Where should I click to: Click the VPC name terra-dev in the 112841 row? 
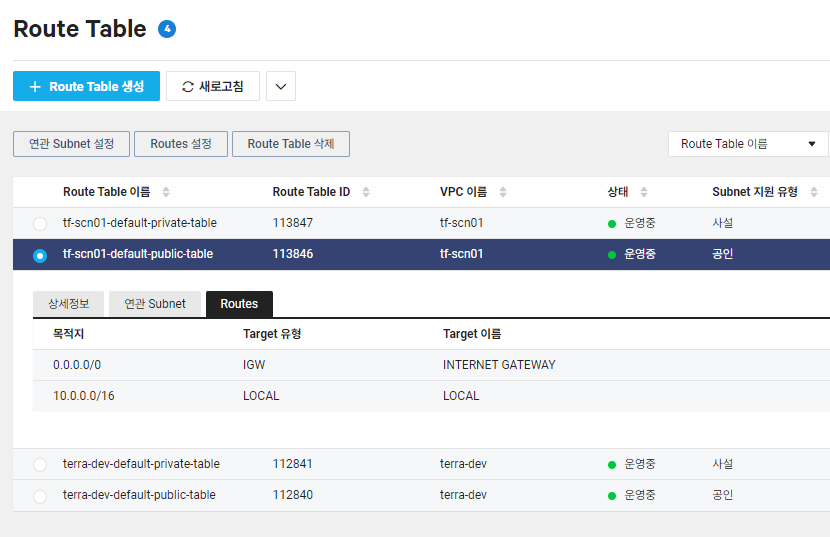[463, 464]
